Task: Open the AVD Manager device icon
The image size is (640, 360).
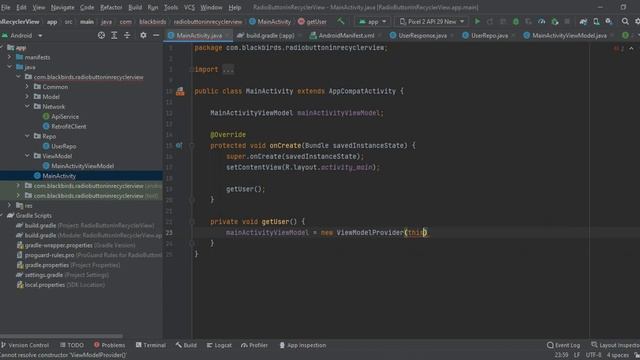Action: 596,21
